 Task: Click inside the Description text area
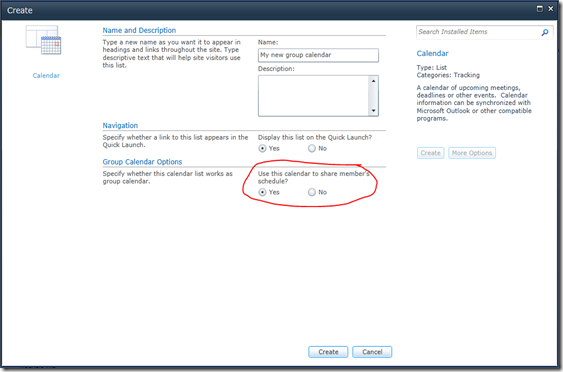pyautogui.click(x=313, y=96)
